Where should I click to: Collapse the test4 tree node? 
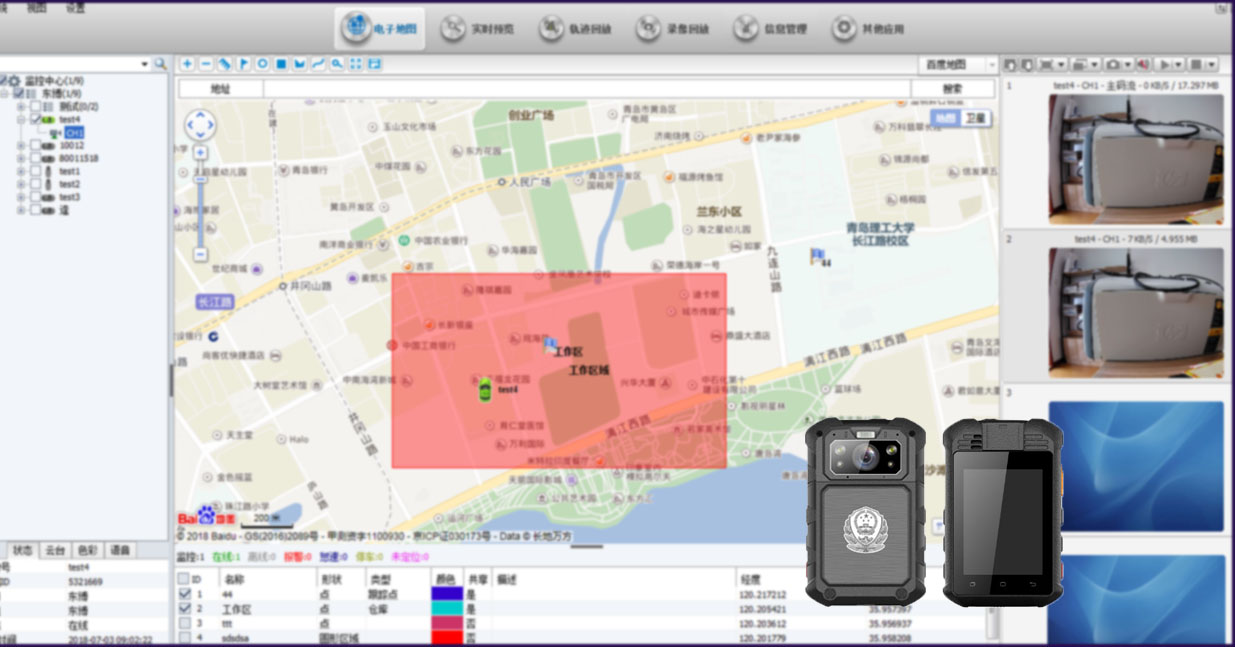point(22,119)
